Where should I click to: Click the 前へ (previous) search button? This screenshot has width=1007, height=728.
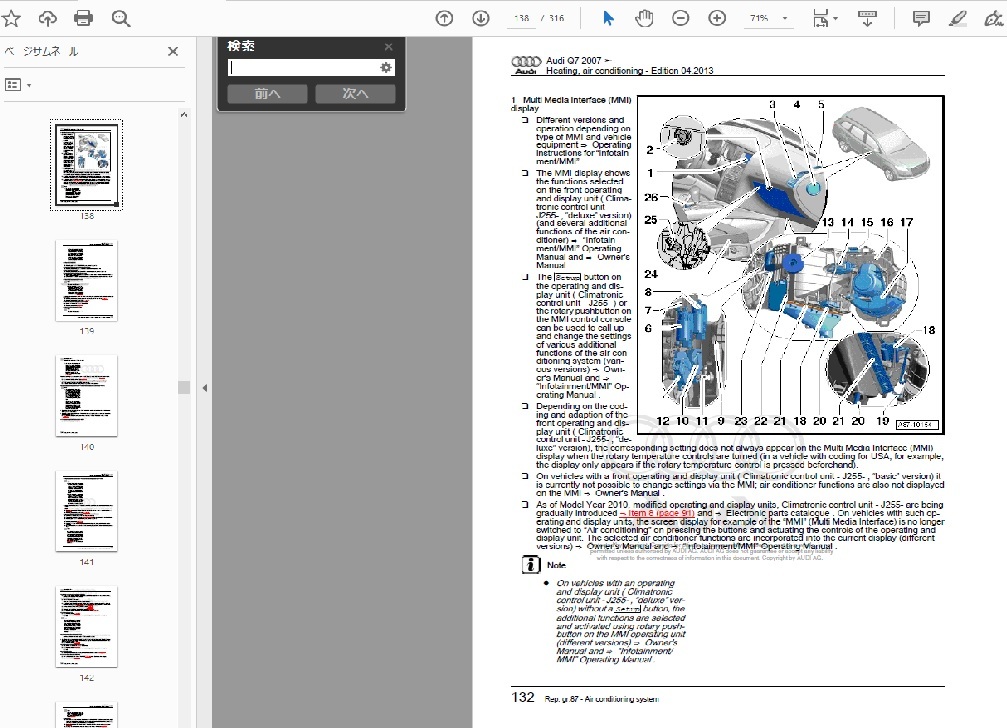point(267,94)
